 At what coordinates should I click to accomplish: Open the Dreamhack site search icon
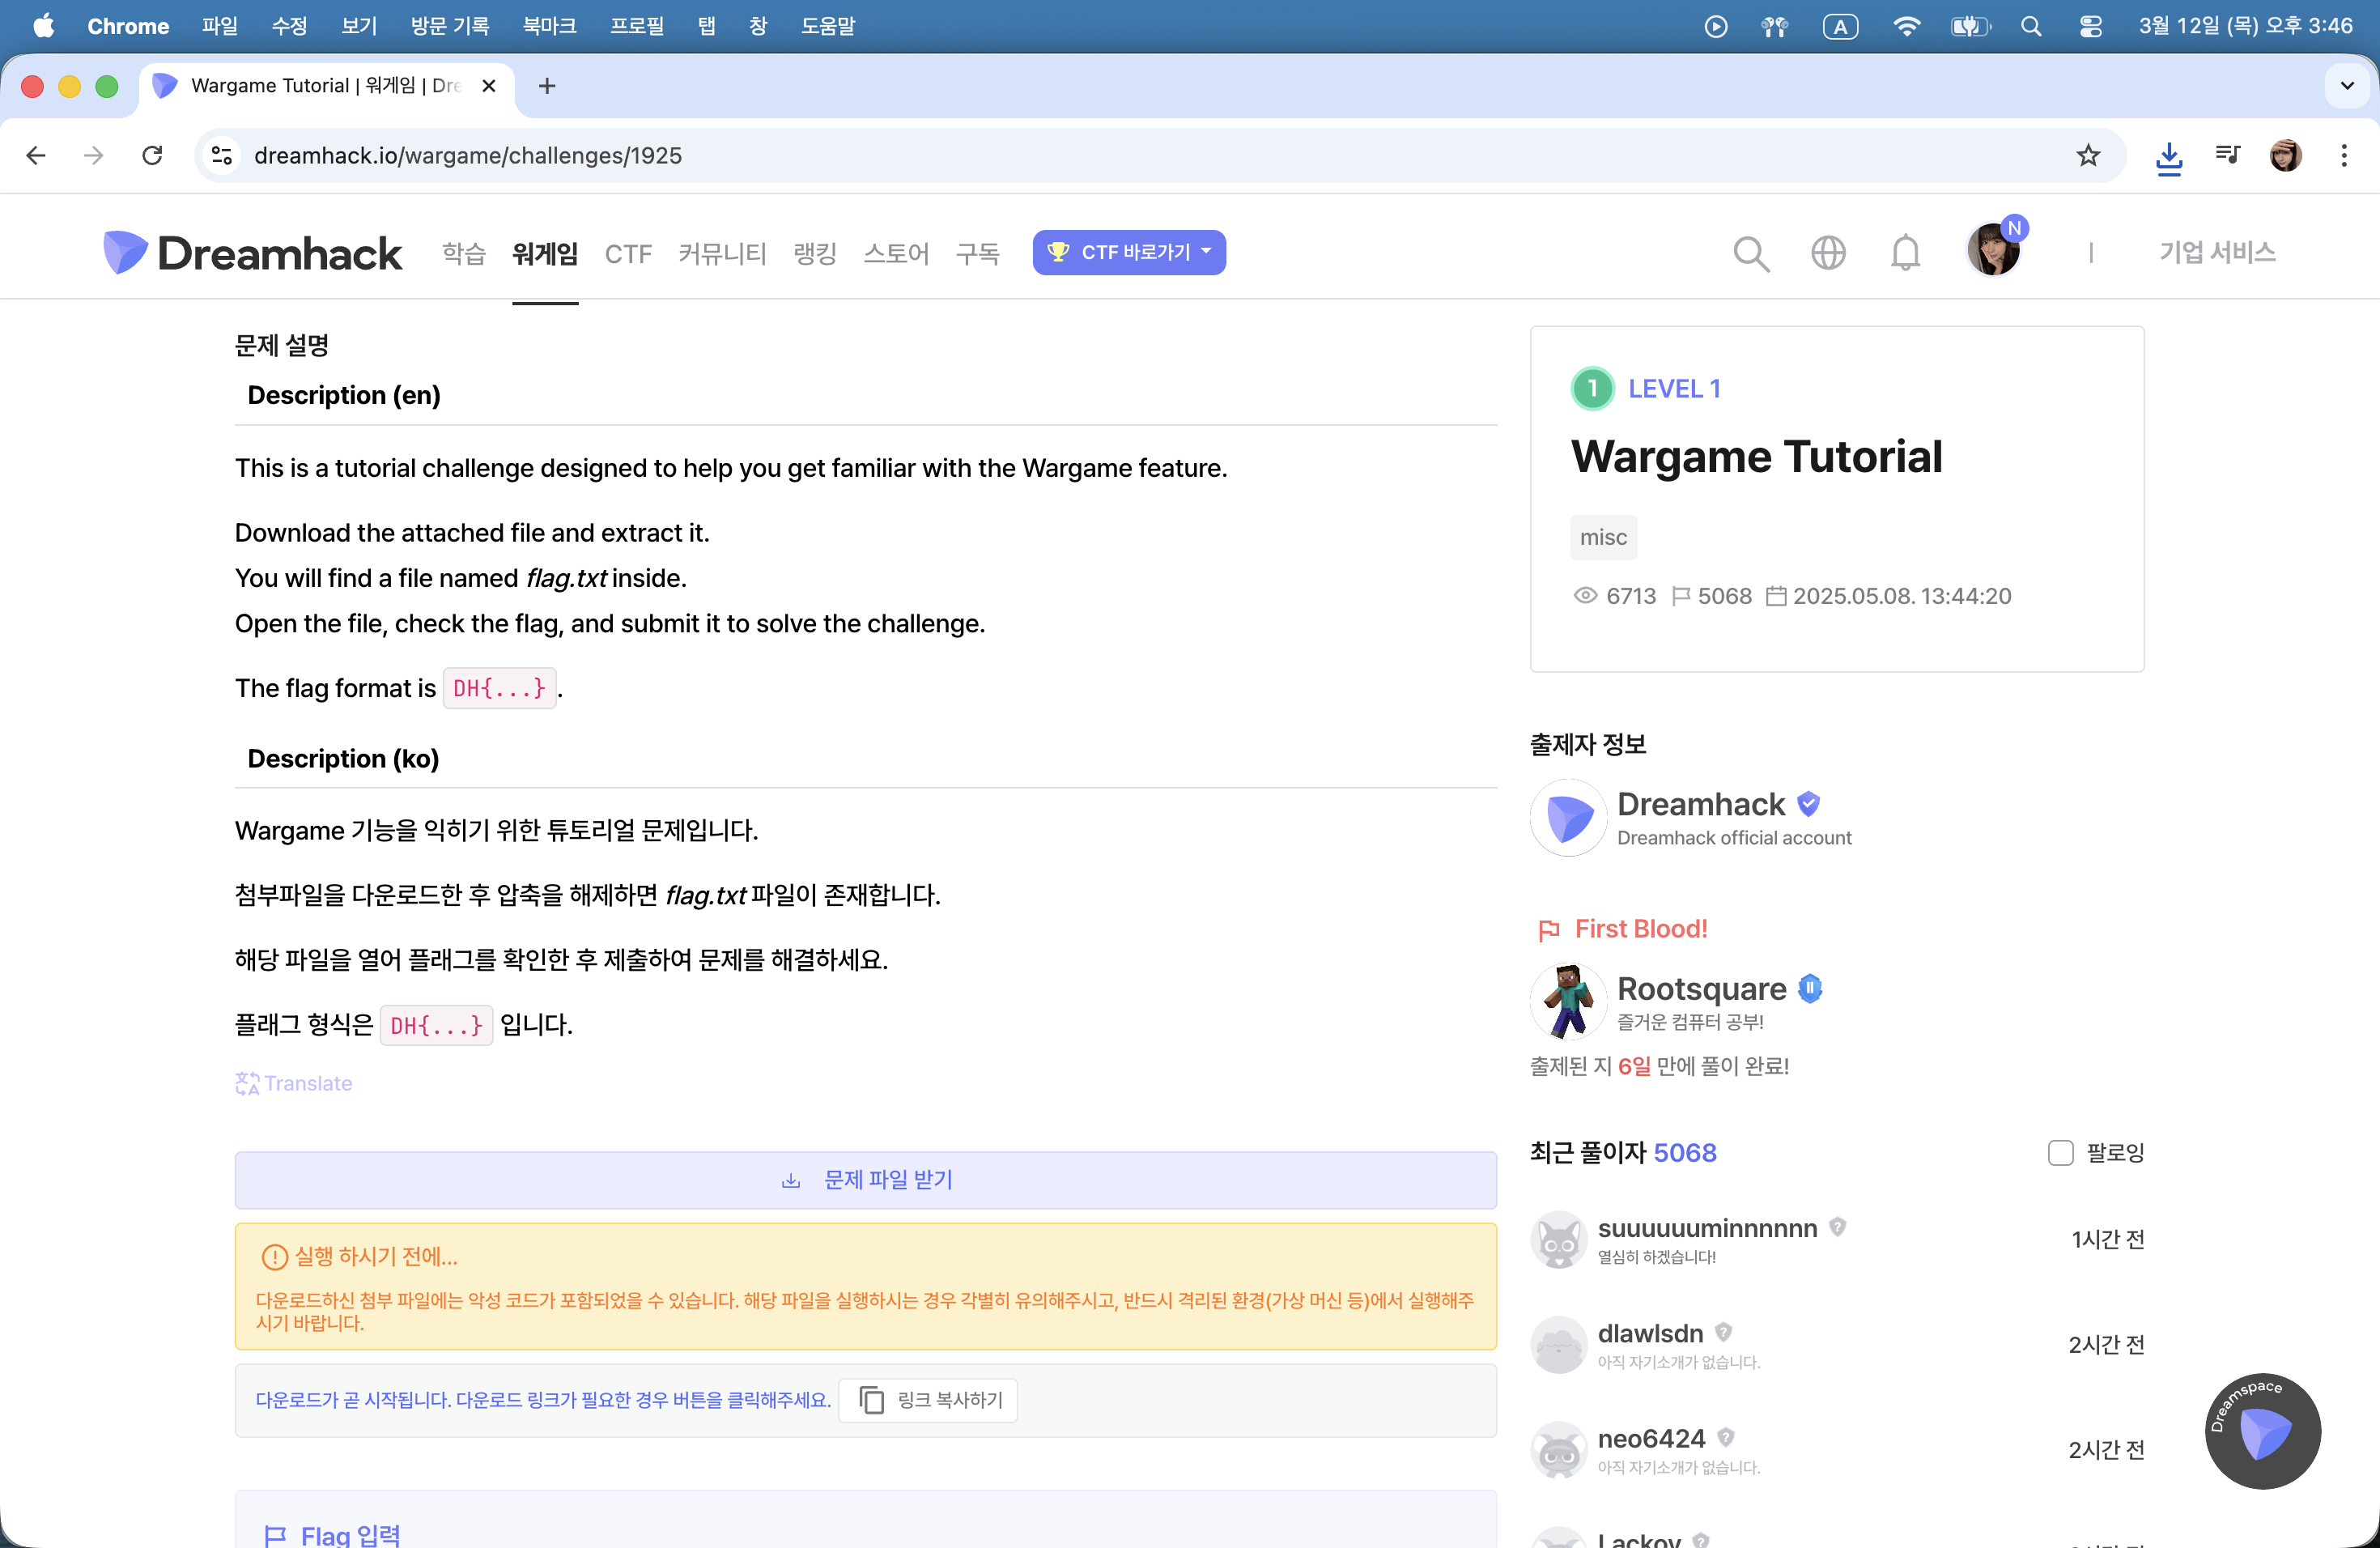[x=1751, y=253]
